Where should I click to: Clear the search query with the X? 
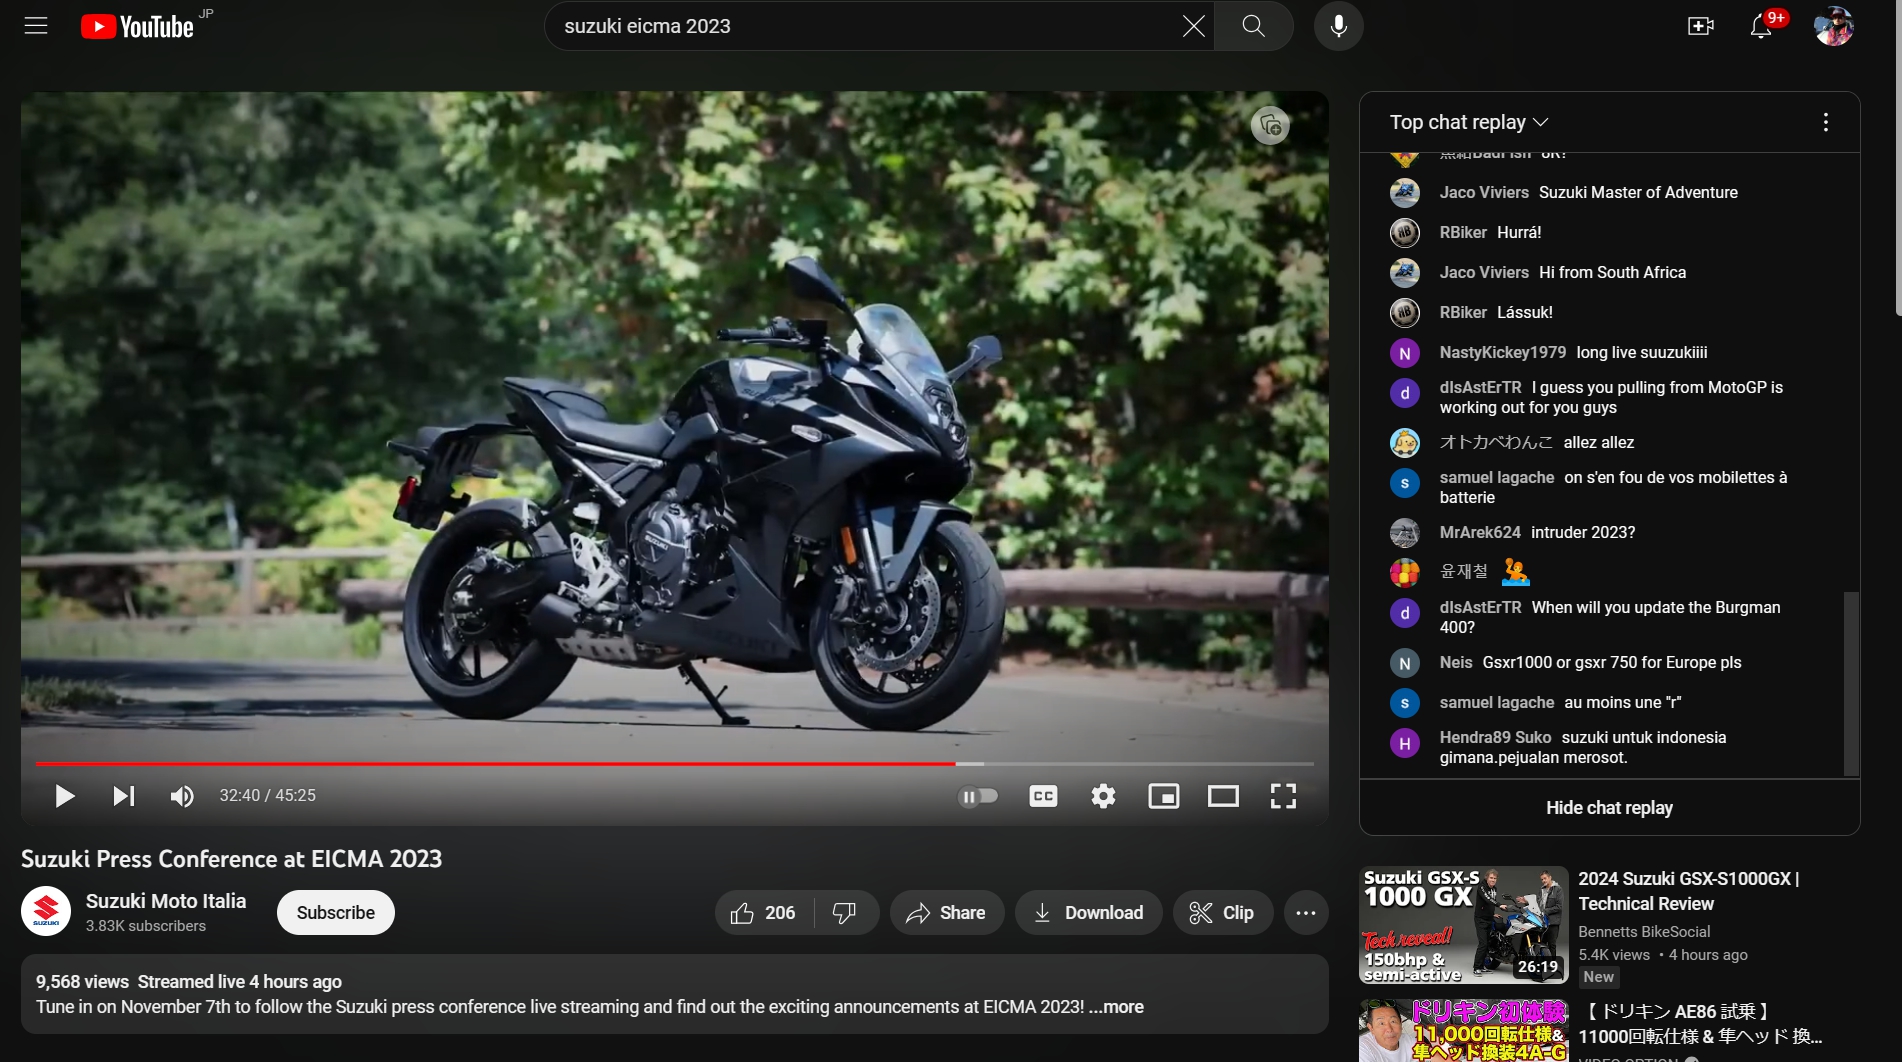(1193, 26)
